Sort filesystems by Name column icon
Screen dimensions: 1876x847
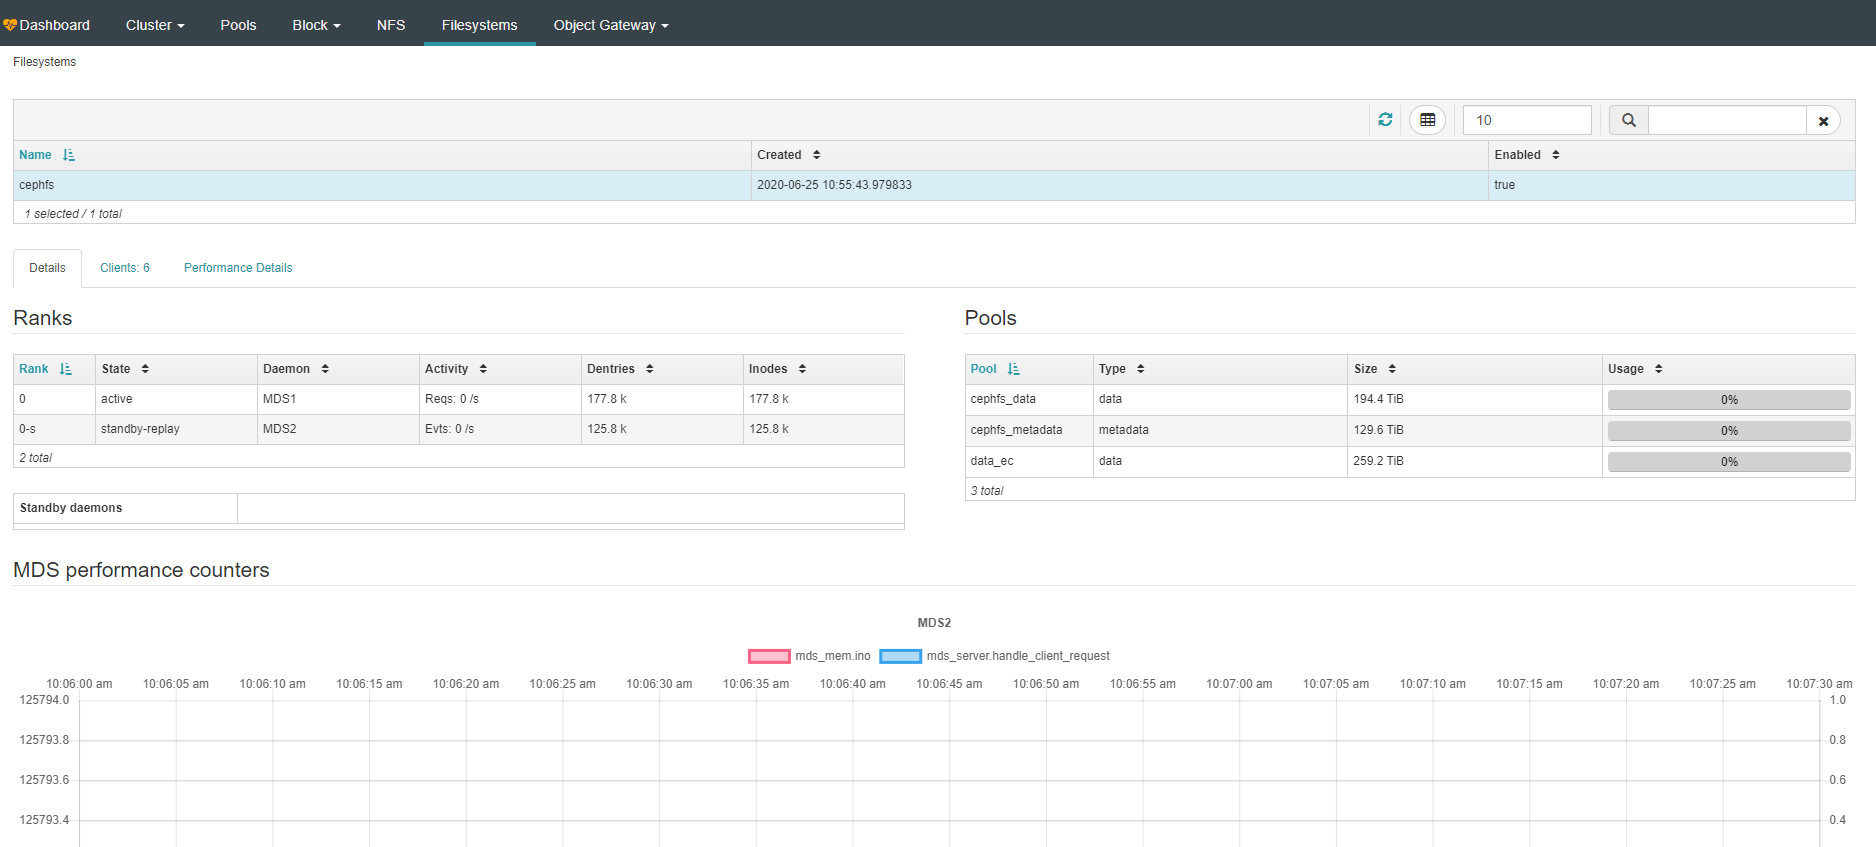point(69,155)
